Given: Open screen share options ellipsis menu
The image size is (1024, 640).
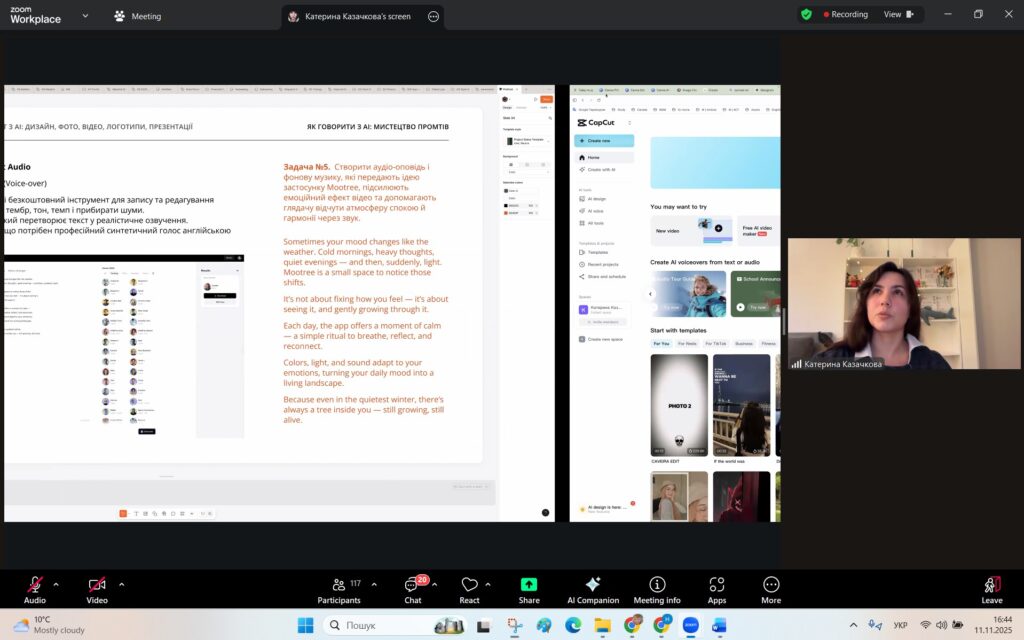Looking at the screenshot, I should pos(433,16).
